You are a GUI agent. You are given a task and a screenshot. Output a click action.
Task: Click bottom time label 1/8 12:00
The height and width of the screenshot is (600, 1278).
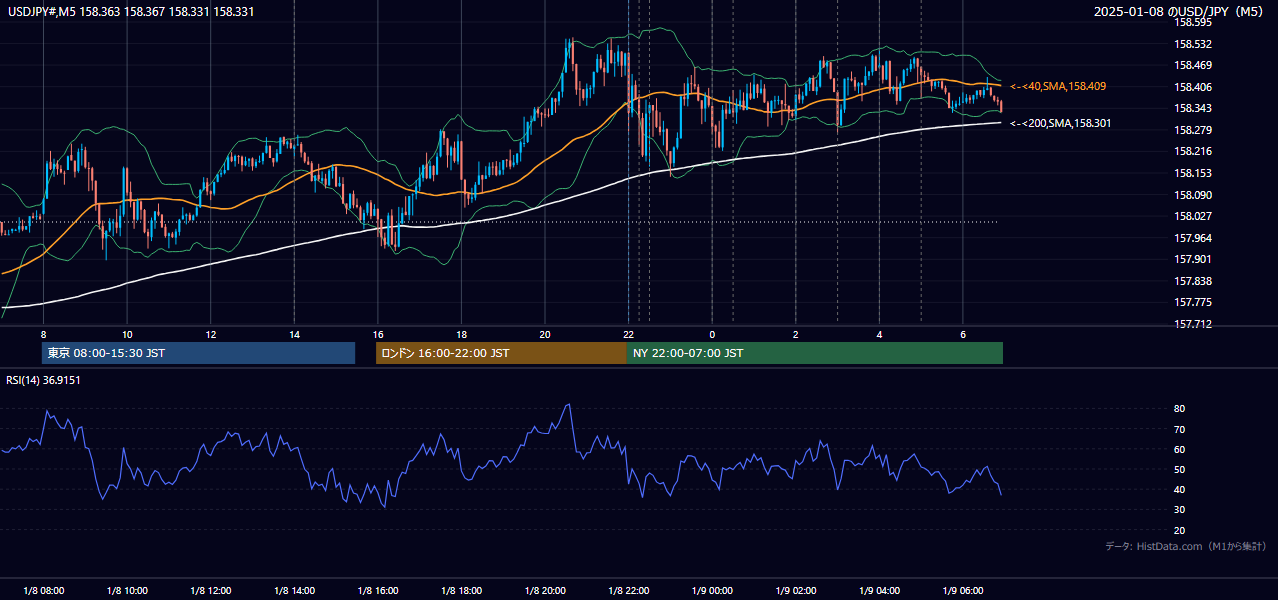[210, 591]
